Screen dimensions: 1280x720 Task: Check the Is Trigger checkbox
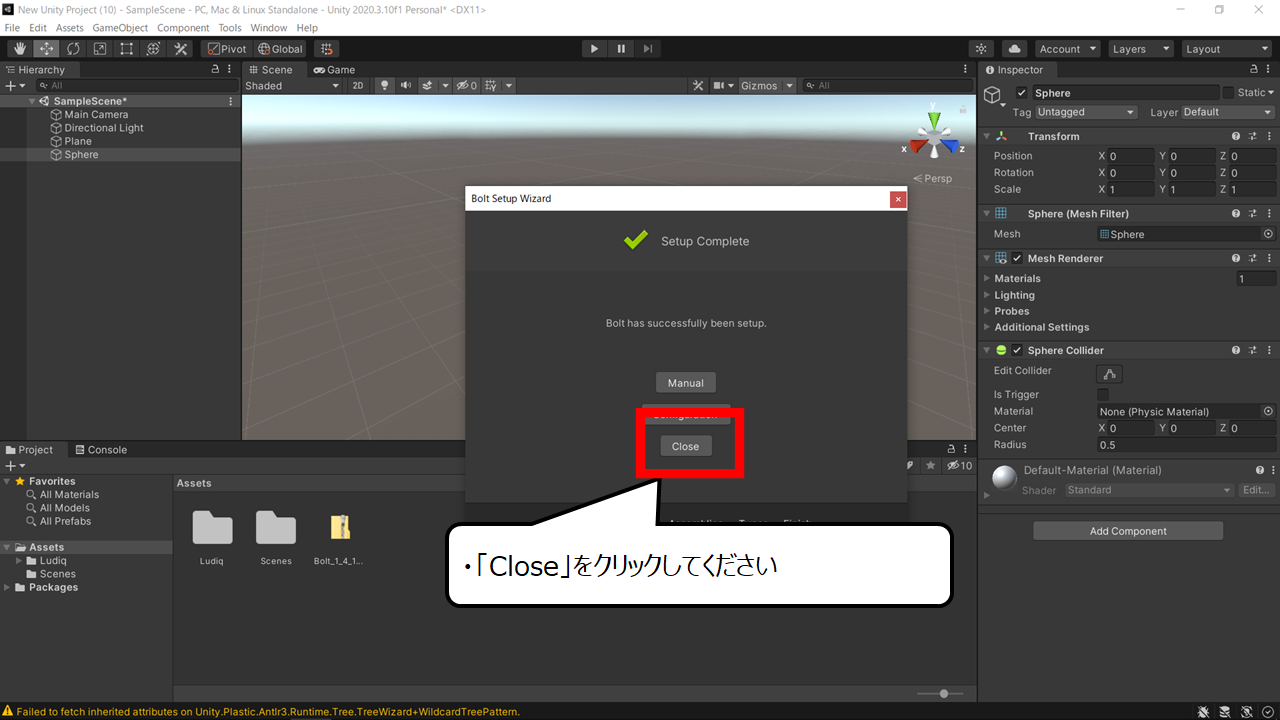(x=1103, y=395)
